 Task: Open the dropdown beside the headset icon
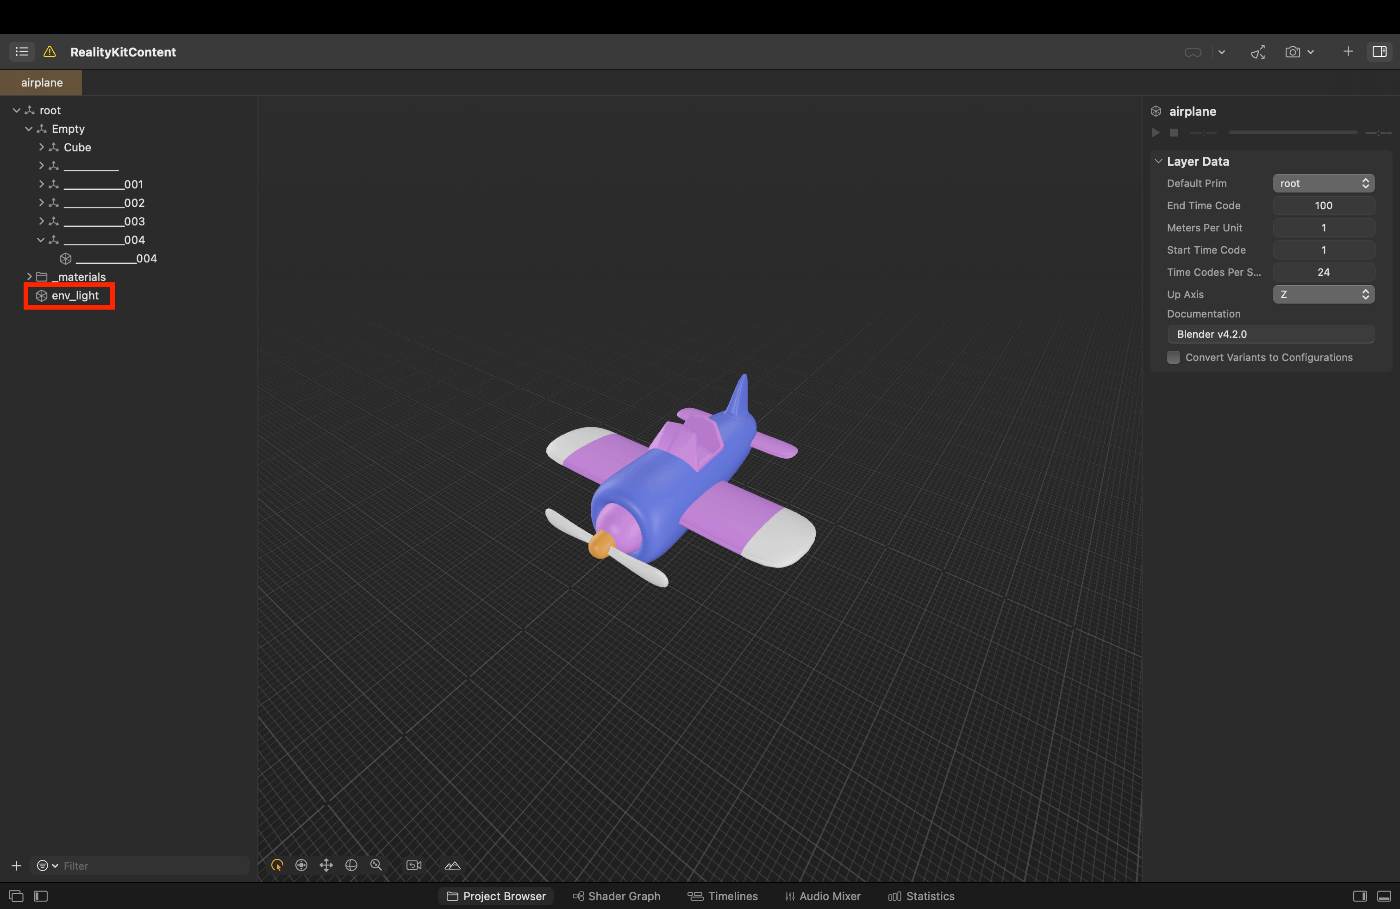coord(1221,52)
